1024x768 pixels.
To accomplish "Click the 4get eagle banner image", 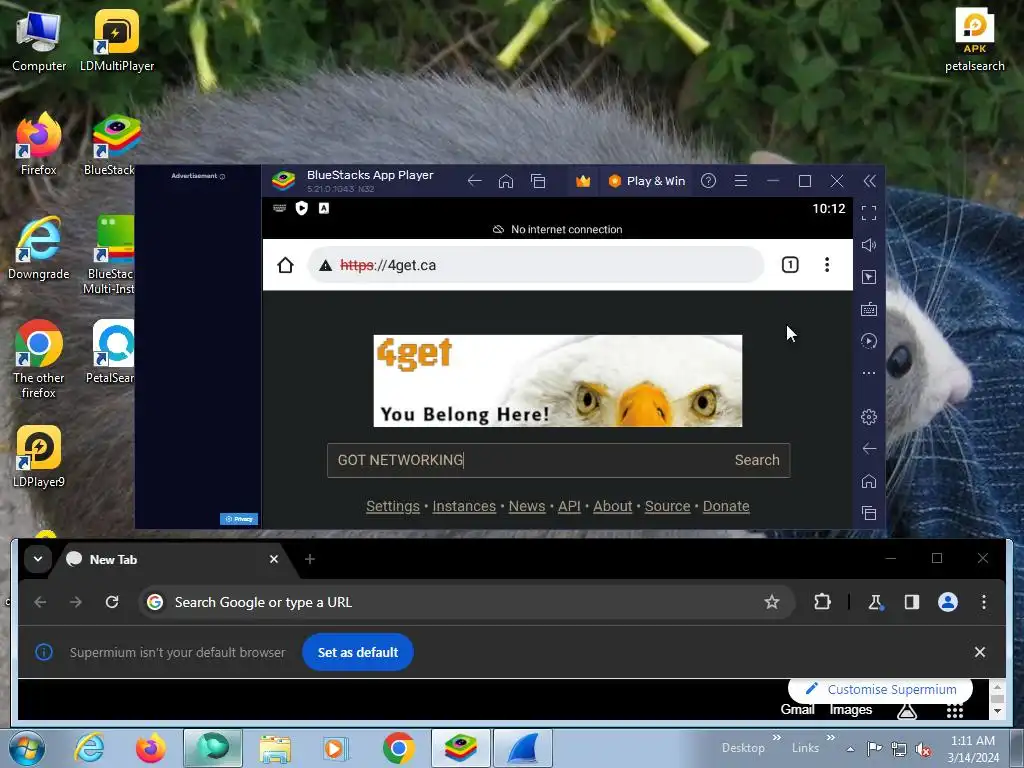I will (x=558, y=381).
